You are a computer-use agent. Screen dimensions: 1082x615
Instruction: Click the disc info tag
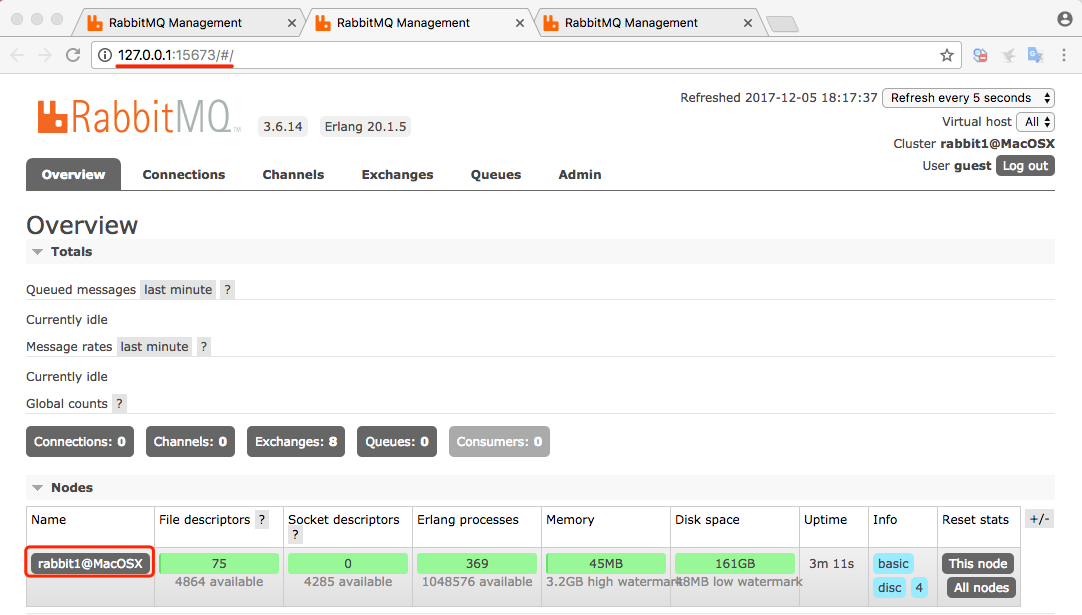tap(889, 587)
